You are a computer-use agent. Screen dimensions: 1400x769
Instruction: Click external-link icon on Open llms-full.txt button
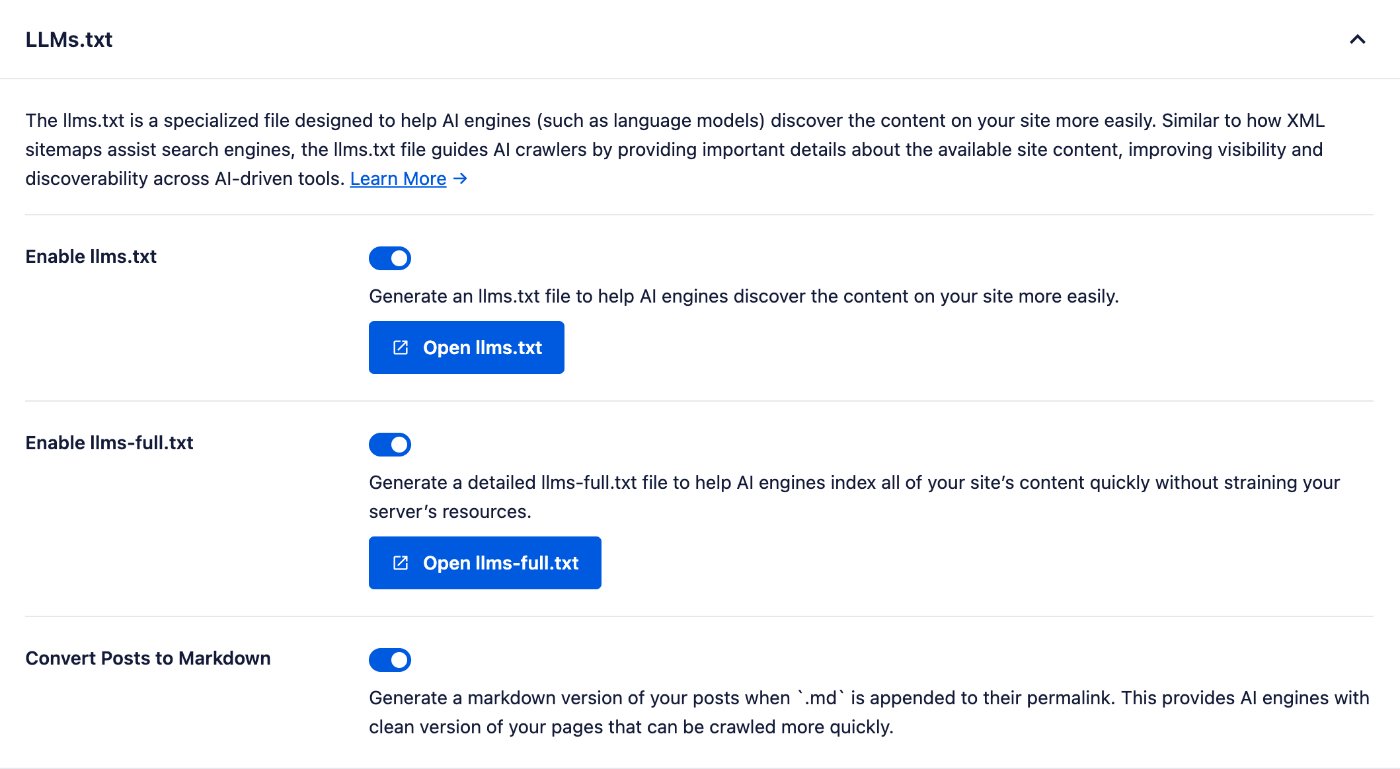401,563
